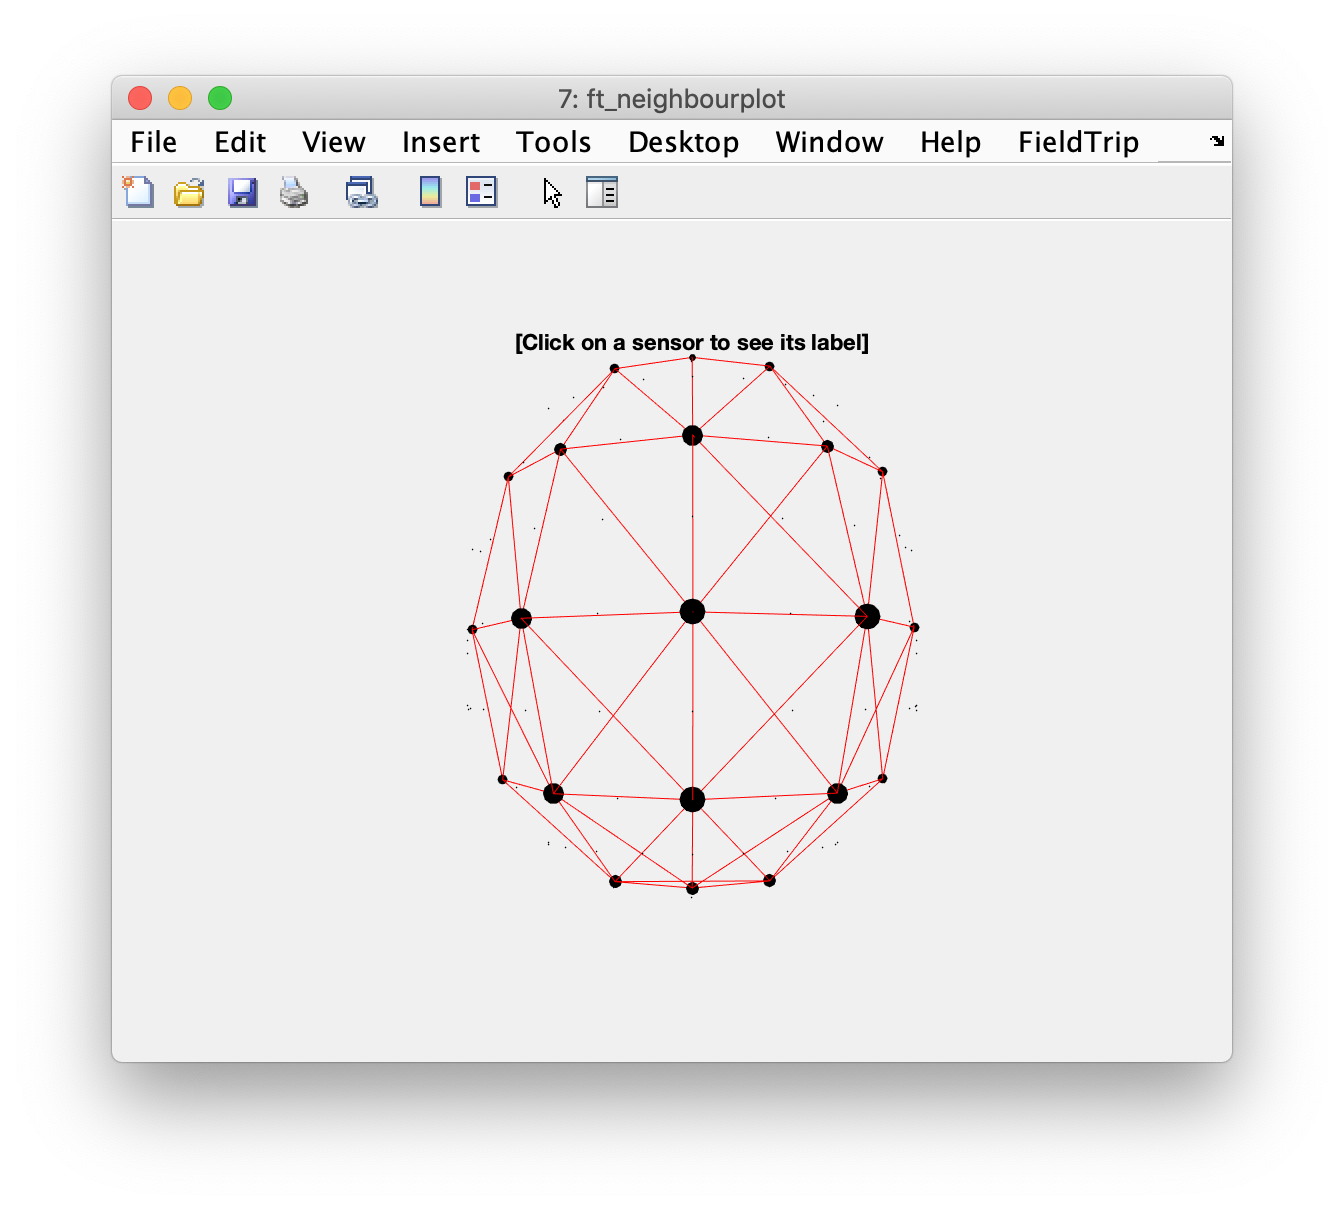Click the large sensor left of center
1344x1210 pixels.
(x=521, y=618)
